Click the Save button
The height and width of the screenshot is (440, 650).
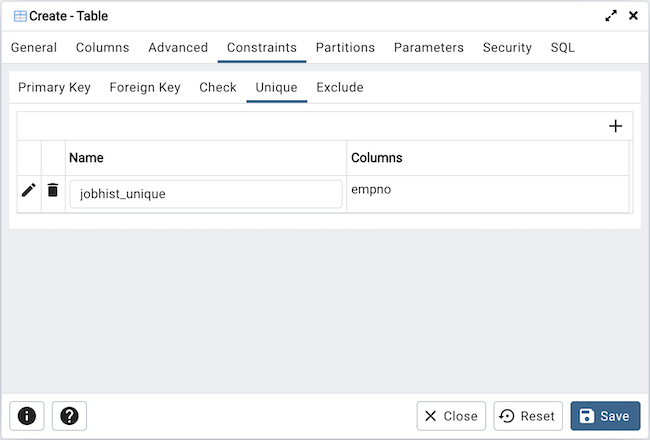(605, 416)
